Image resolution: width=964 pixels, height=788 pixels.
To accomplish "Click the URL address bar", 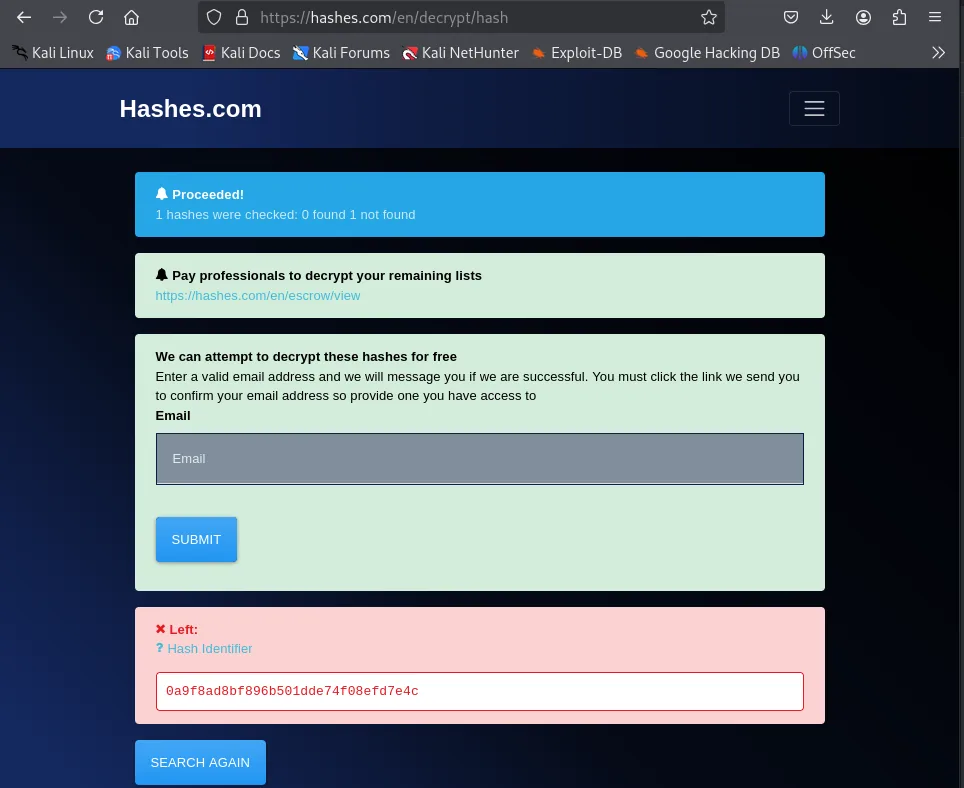I will [461, 17].
